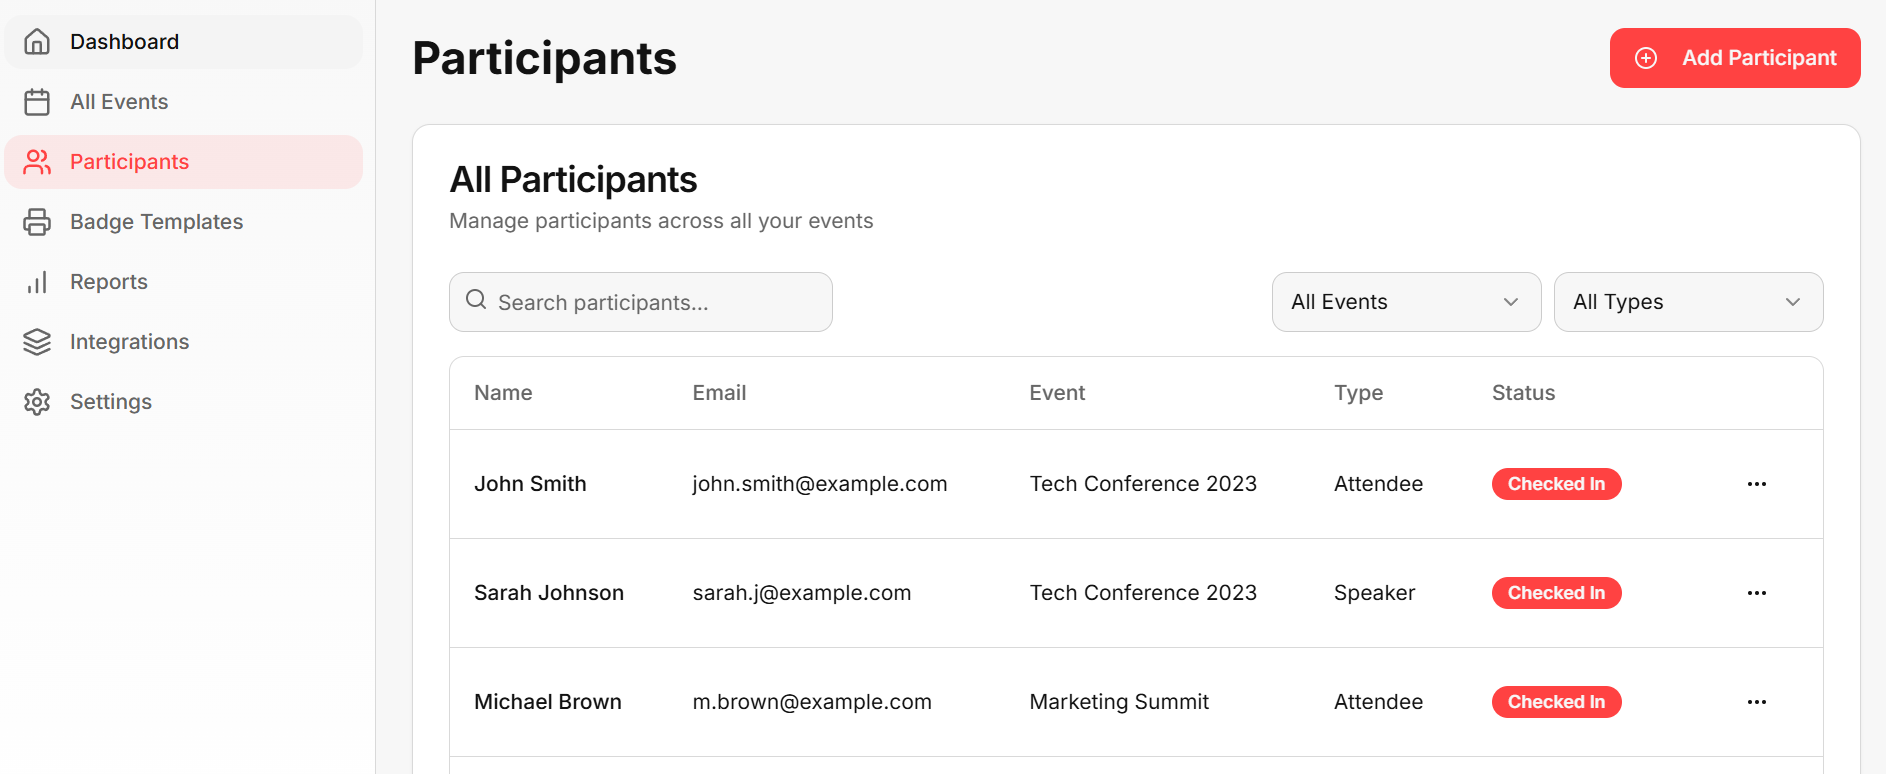Expand the All Events filter dropdown
The height and width of the screenshot is (774, 1886).
coord(1406,302)
